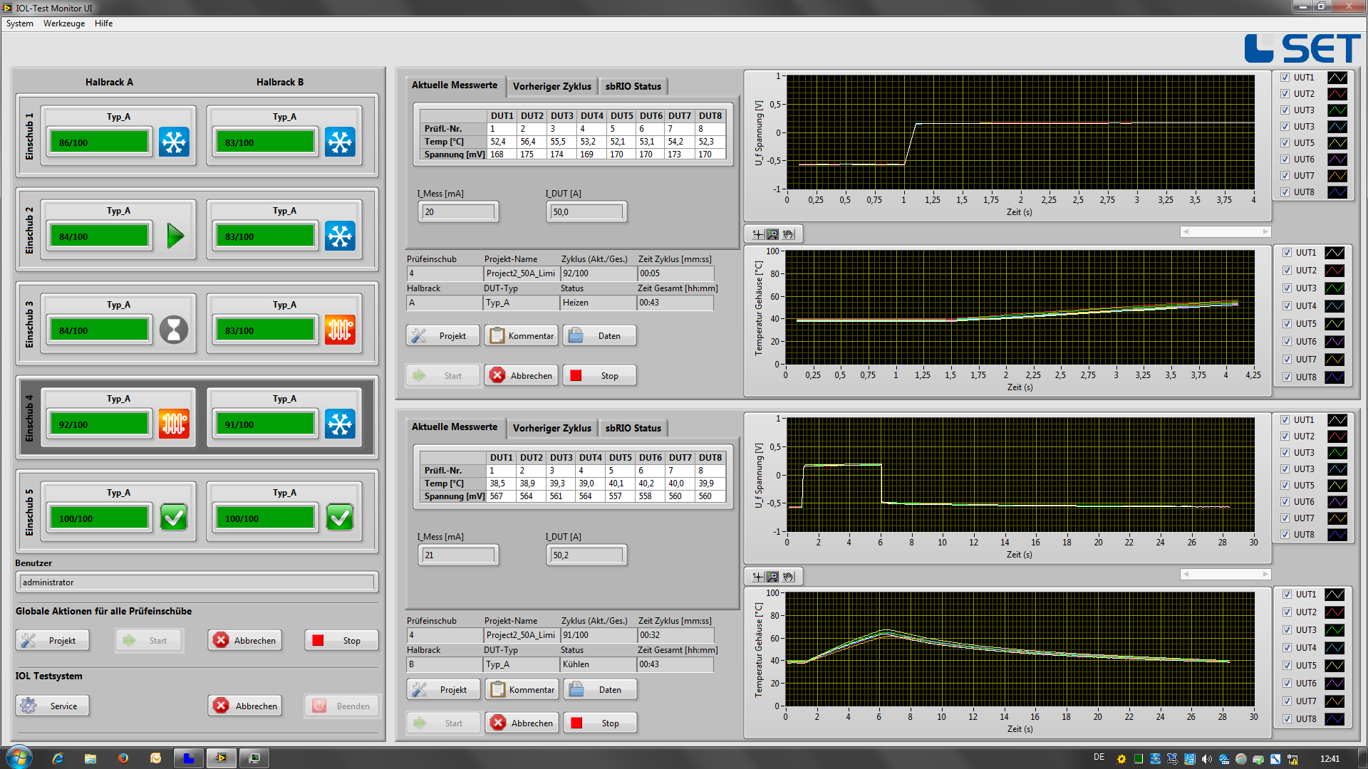Open Firefox from the taskbar

pos(123,759)
